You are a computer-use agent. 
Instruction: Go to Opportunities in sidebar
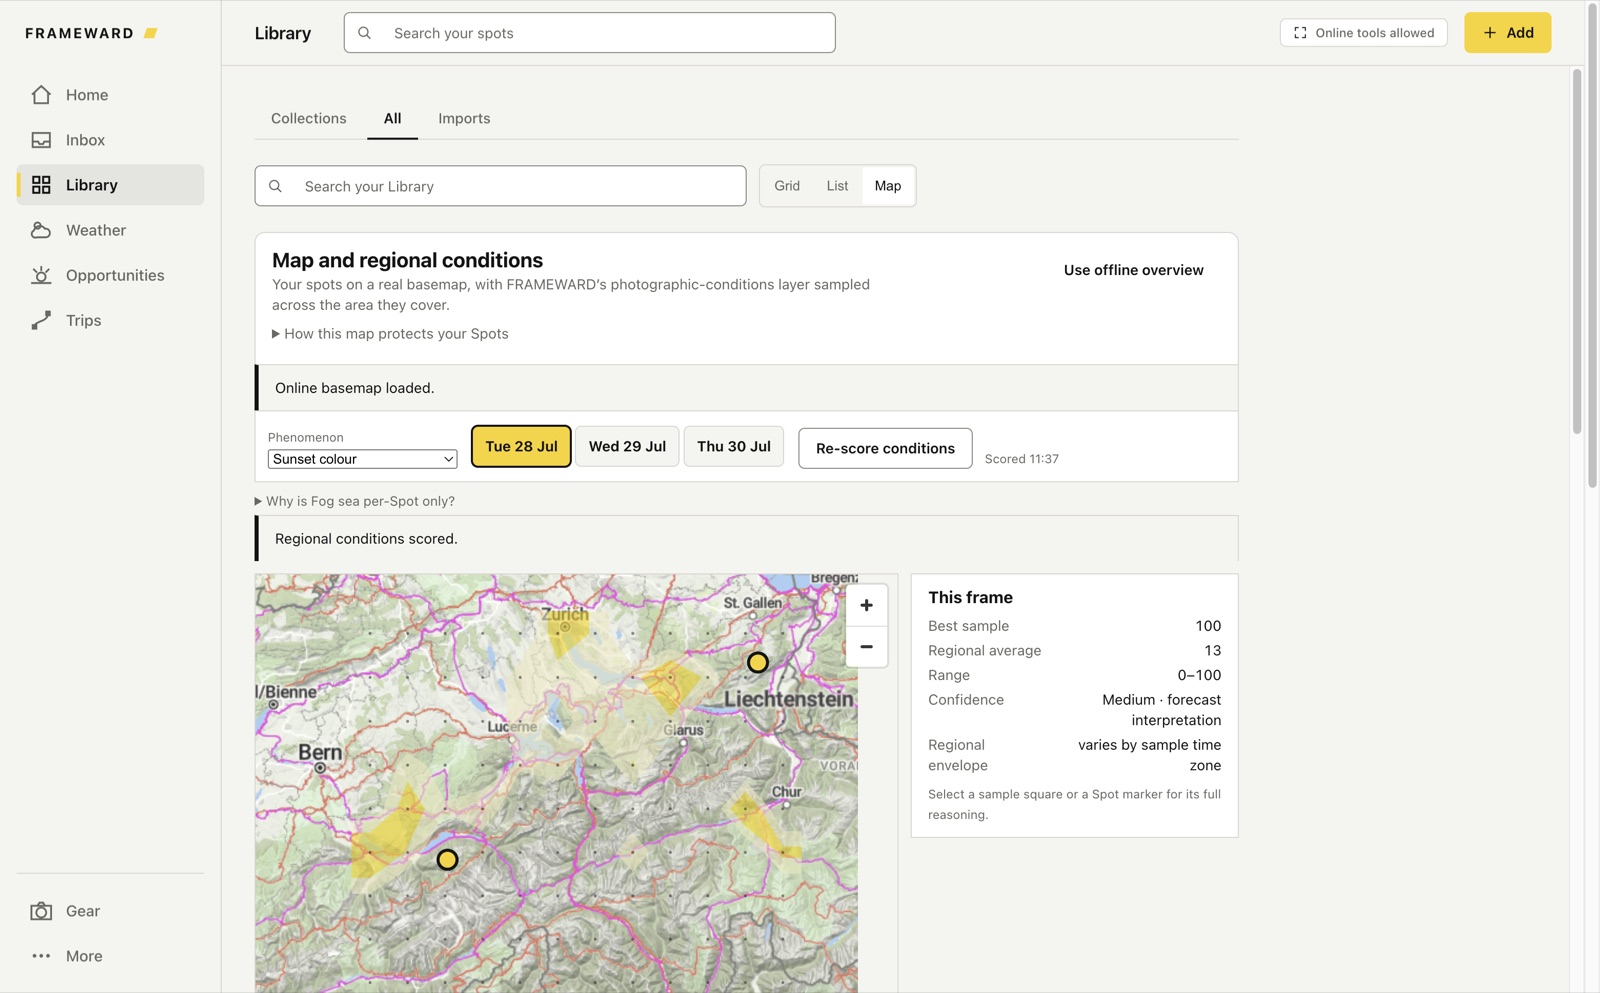click(x=110, y=275)
